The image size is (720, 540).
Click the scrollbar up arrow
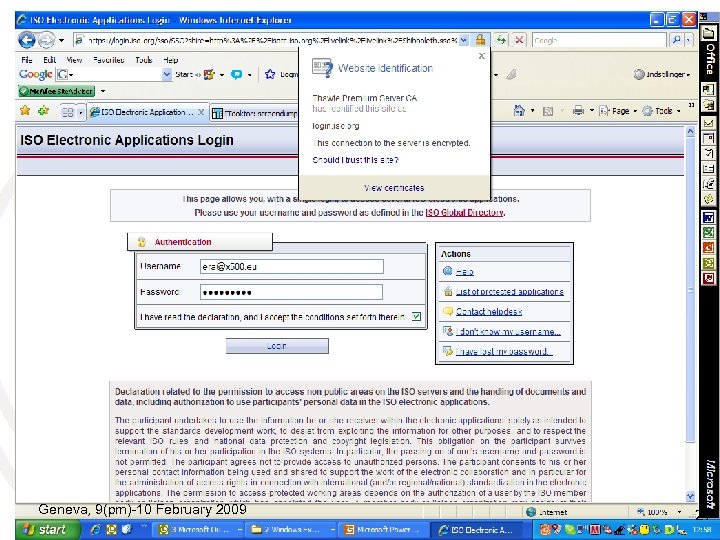(x=690, y=132)
